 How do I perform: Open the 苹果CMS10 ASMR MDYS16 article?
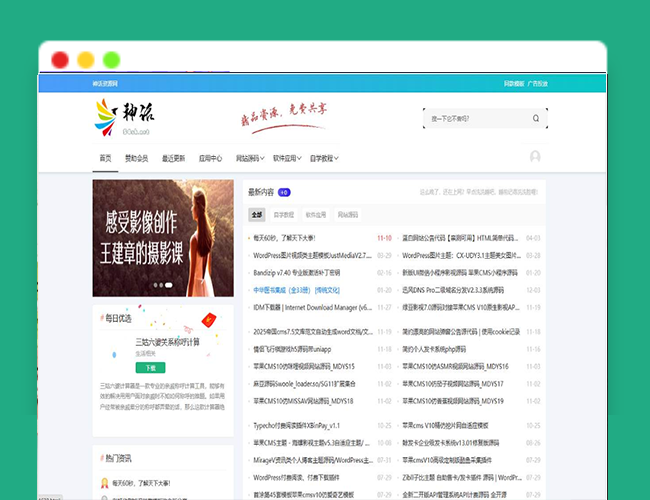[455, 367]
